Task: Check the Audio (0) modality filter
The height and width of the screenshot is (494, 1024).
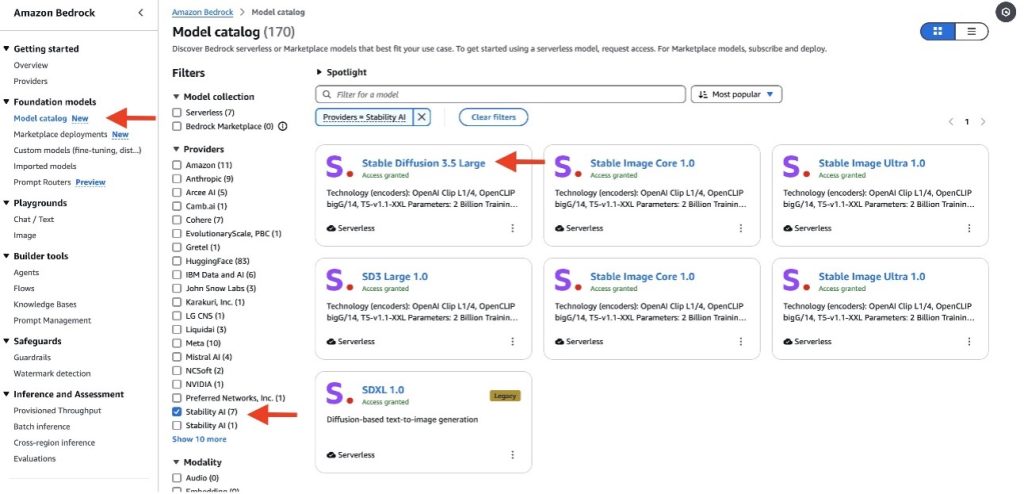Action: click(x=177, y=478)
